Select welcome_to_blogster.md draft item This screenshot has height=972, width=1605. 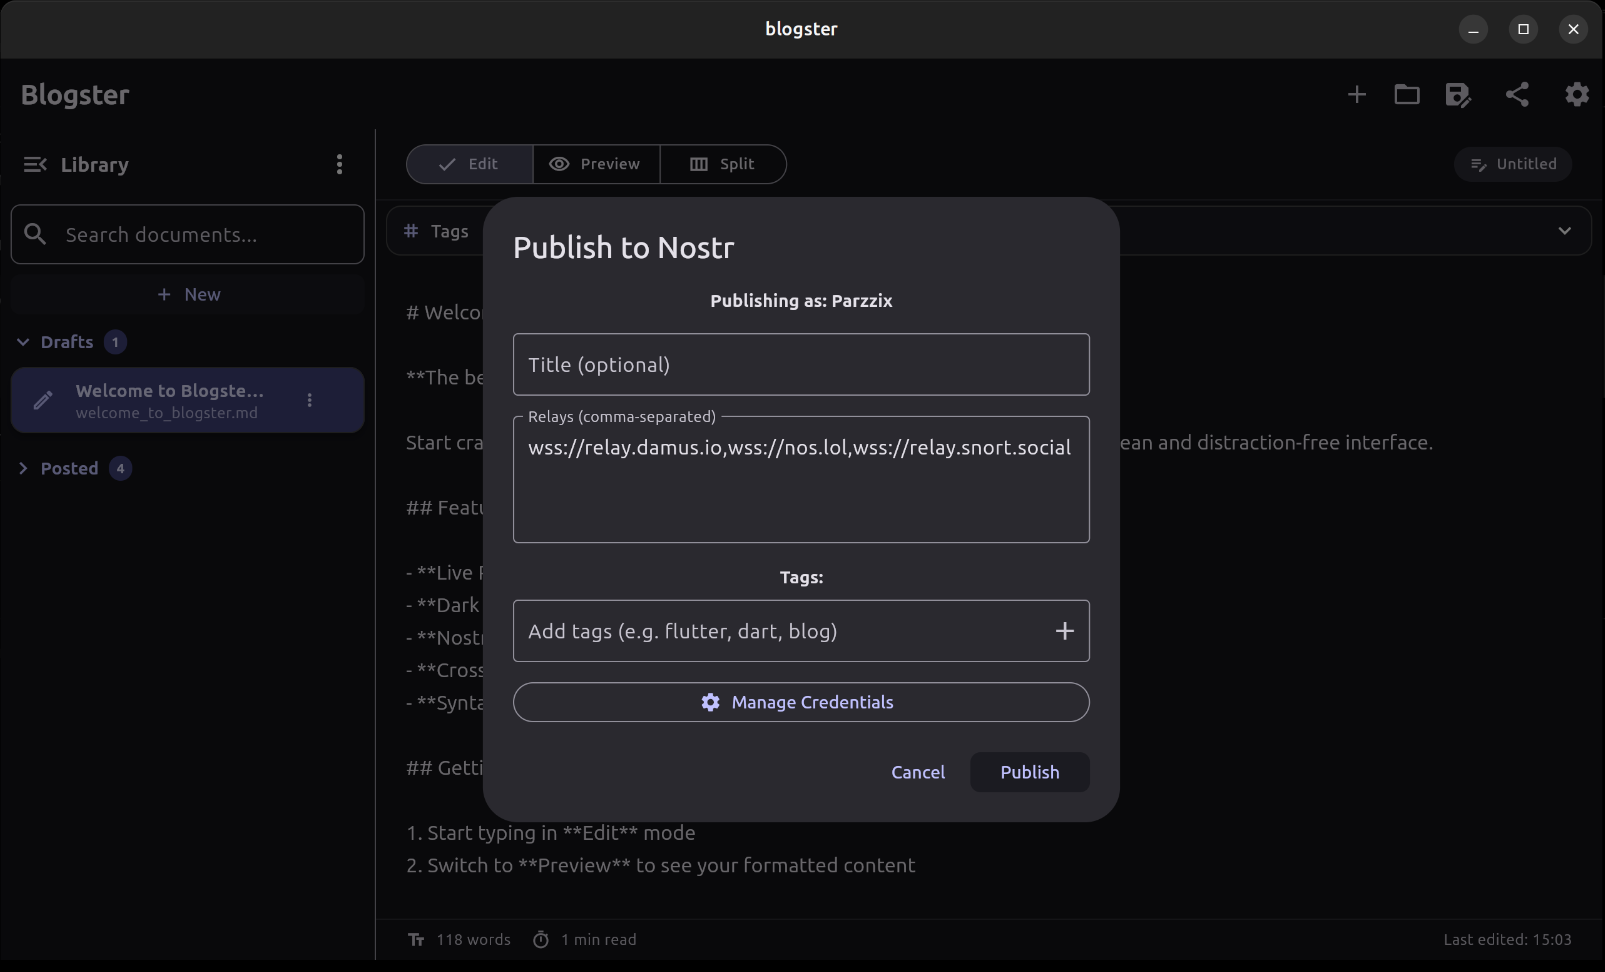point(188,400)
